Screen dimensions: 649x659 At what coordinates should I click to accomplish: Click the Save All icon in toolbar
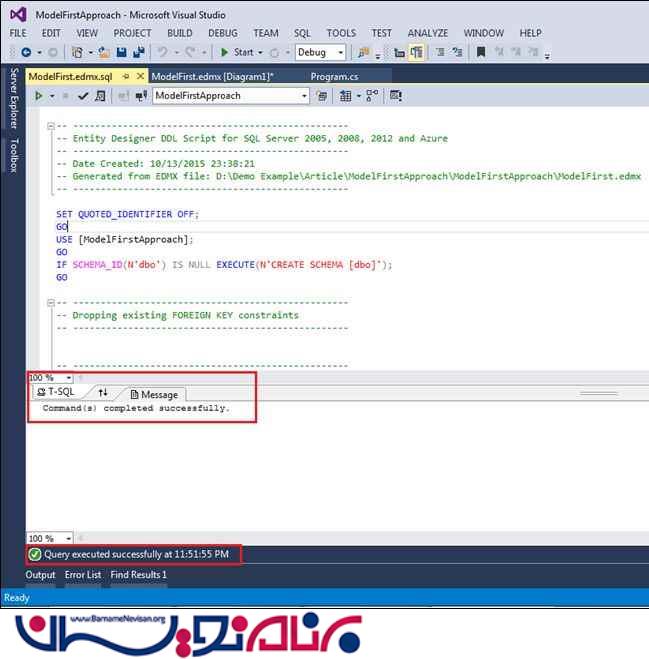[x=136, y=52]
